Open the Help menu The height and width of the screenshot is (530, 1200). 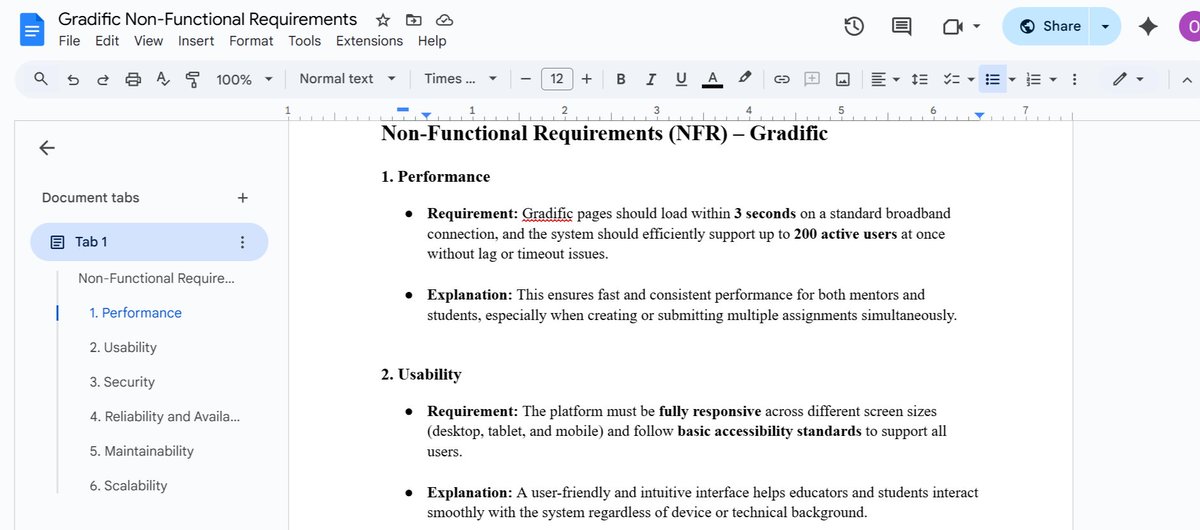click(x=432, y=41)
